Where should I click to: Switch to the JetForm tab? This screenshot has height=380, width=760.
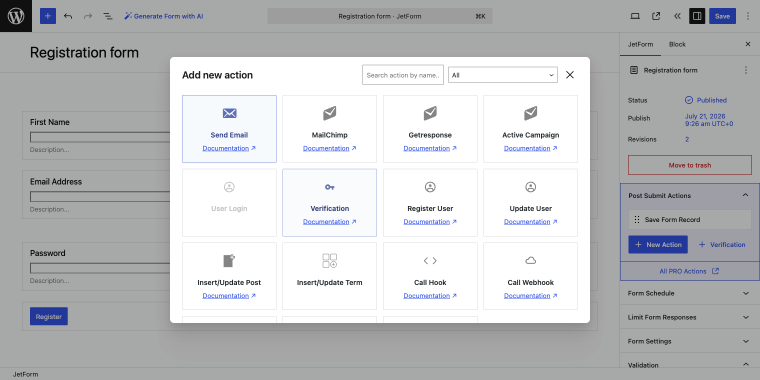click(640, 44)
